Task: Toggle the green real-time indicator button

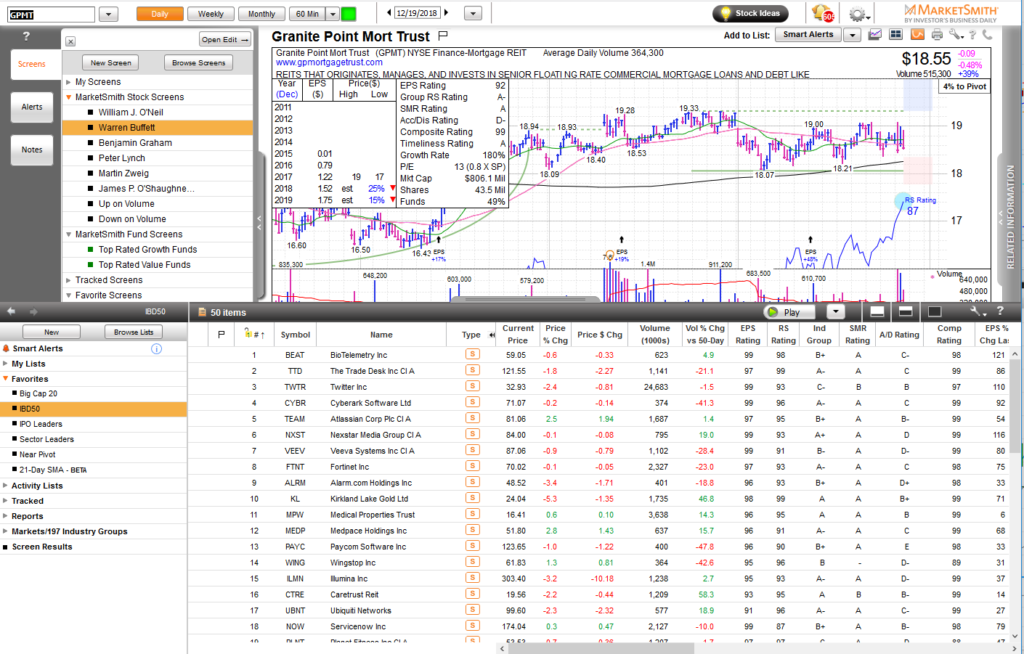Action: point(349,14)
